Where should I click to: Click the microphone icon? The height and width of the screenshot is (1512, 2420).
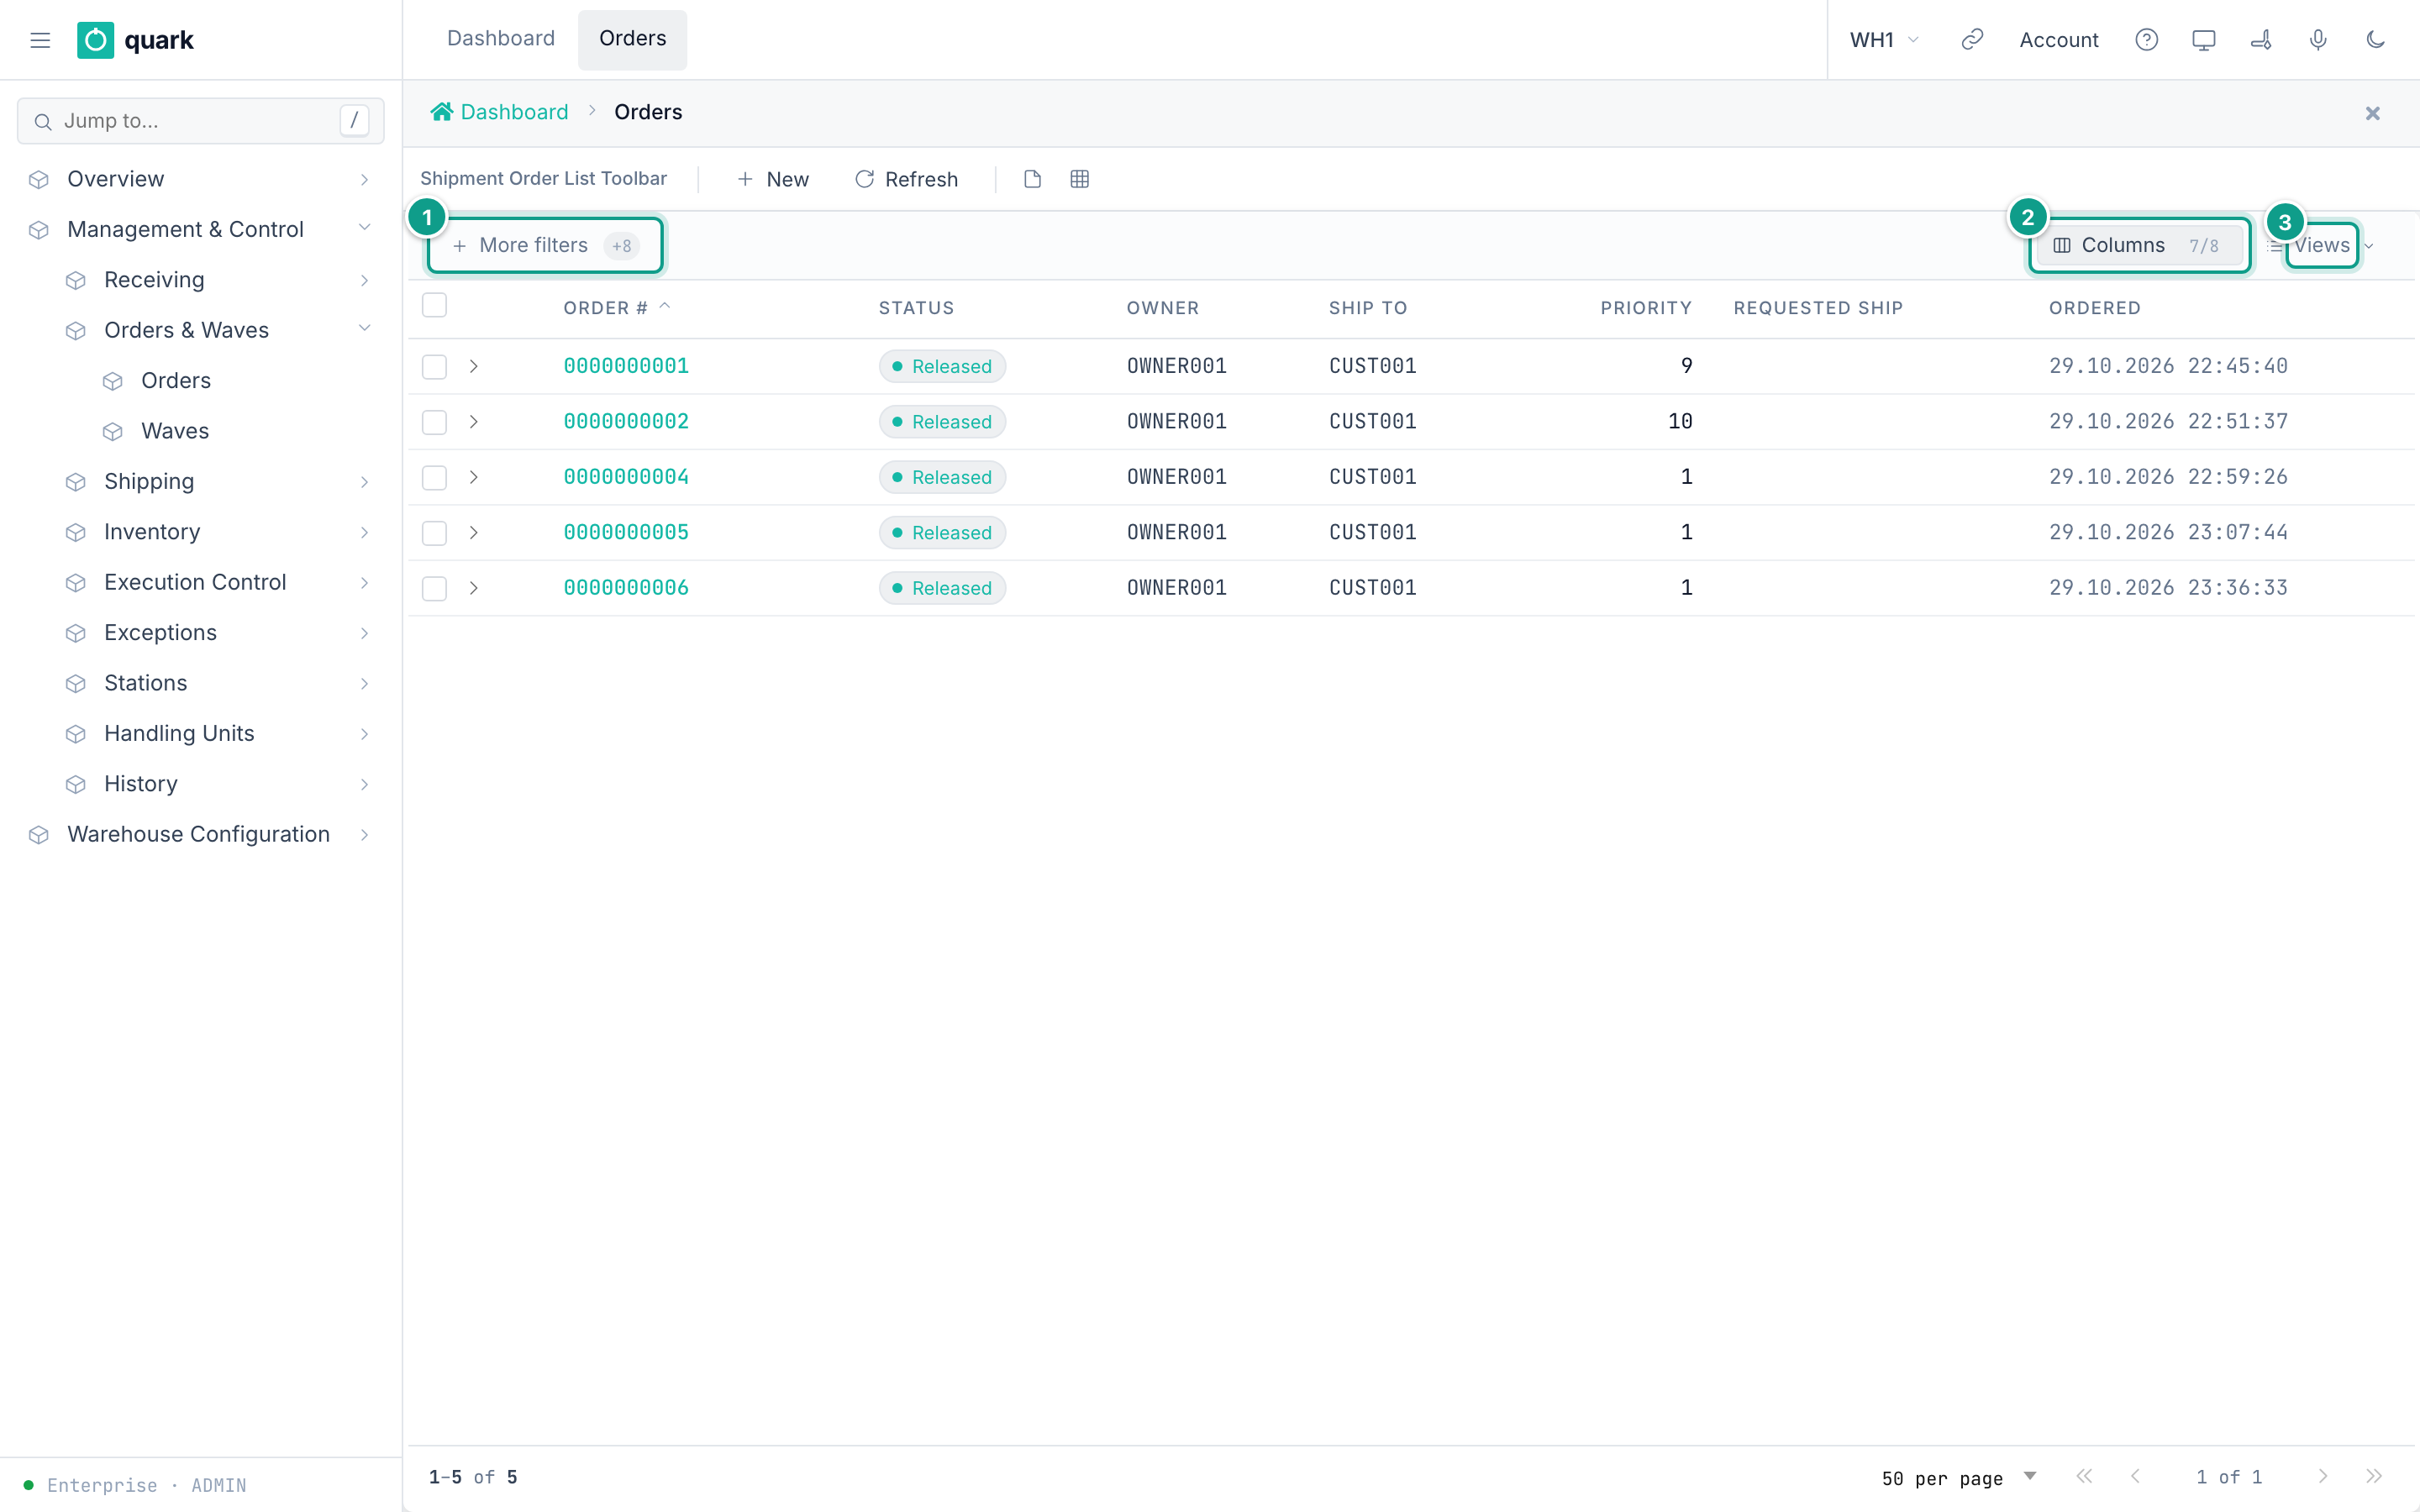(2318, 40)
